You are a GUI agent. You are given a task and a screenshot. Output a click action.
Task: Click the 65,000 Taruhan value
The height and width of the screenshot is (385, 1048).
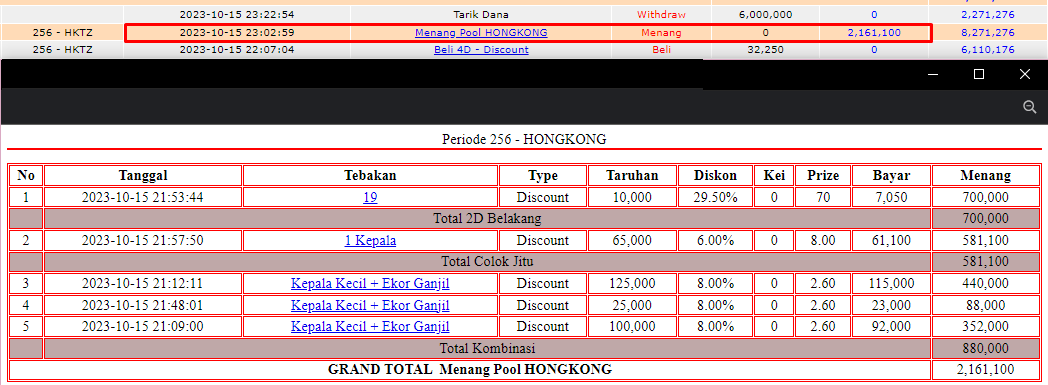pyautogui.click(x=632, y=241)
